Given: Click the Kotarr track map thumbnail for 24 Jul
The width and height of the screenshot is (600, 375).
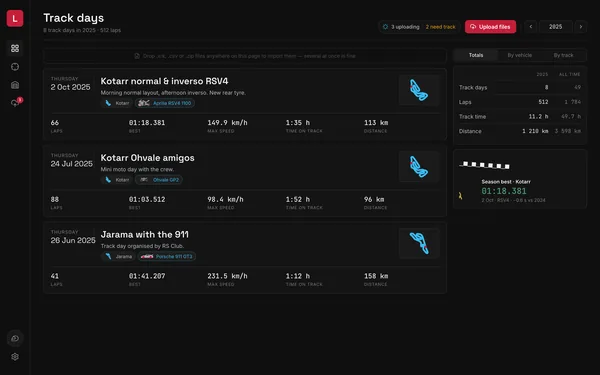Looking at the screenshot, I should click(x=419, y=166).
